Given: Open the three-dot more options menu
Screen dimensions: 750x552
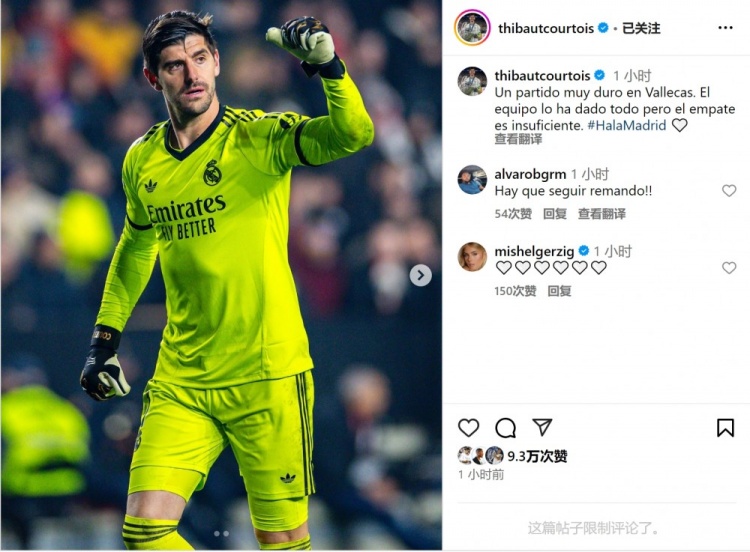Looking at the screenshot, I should 725,28.
